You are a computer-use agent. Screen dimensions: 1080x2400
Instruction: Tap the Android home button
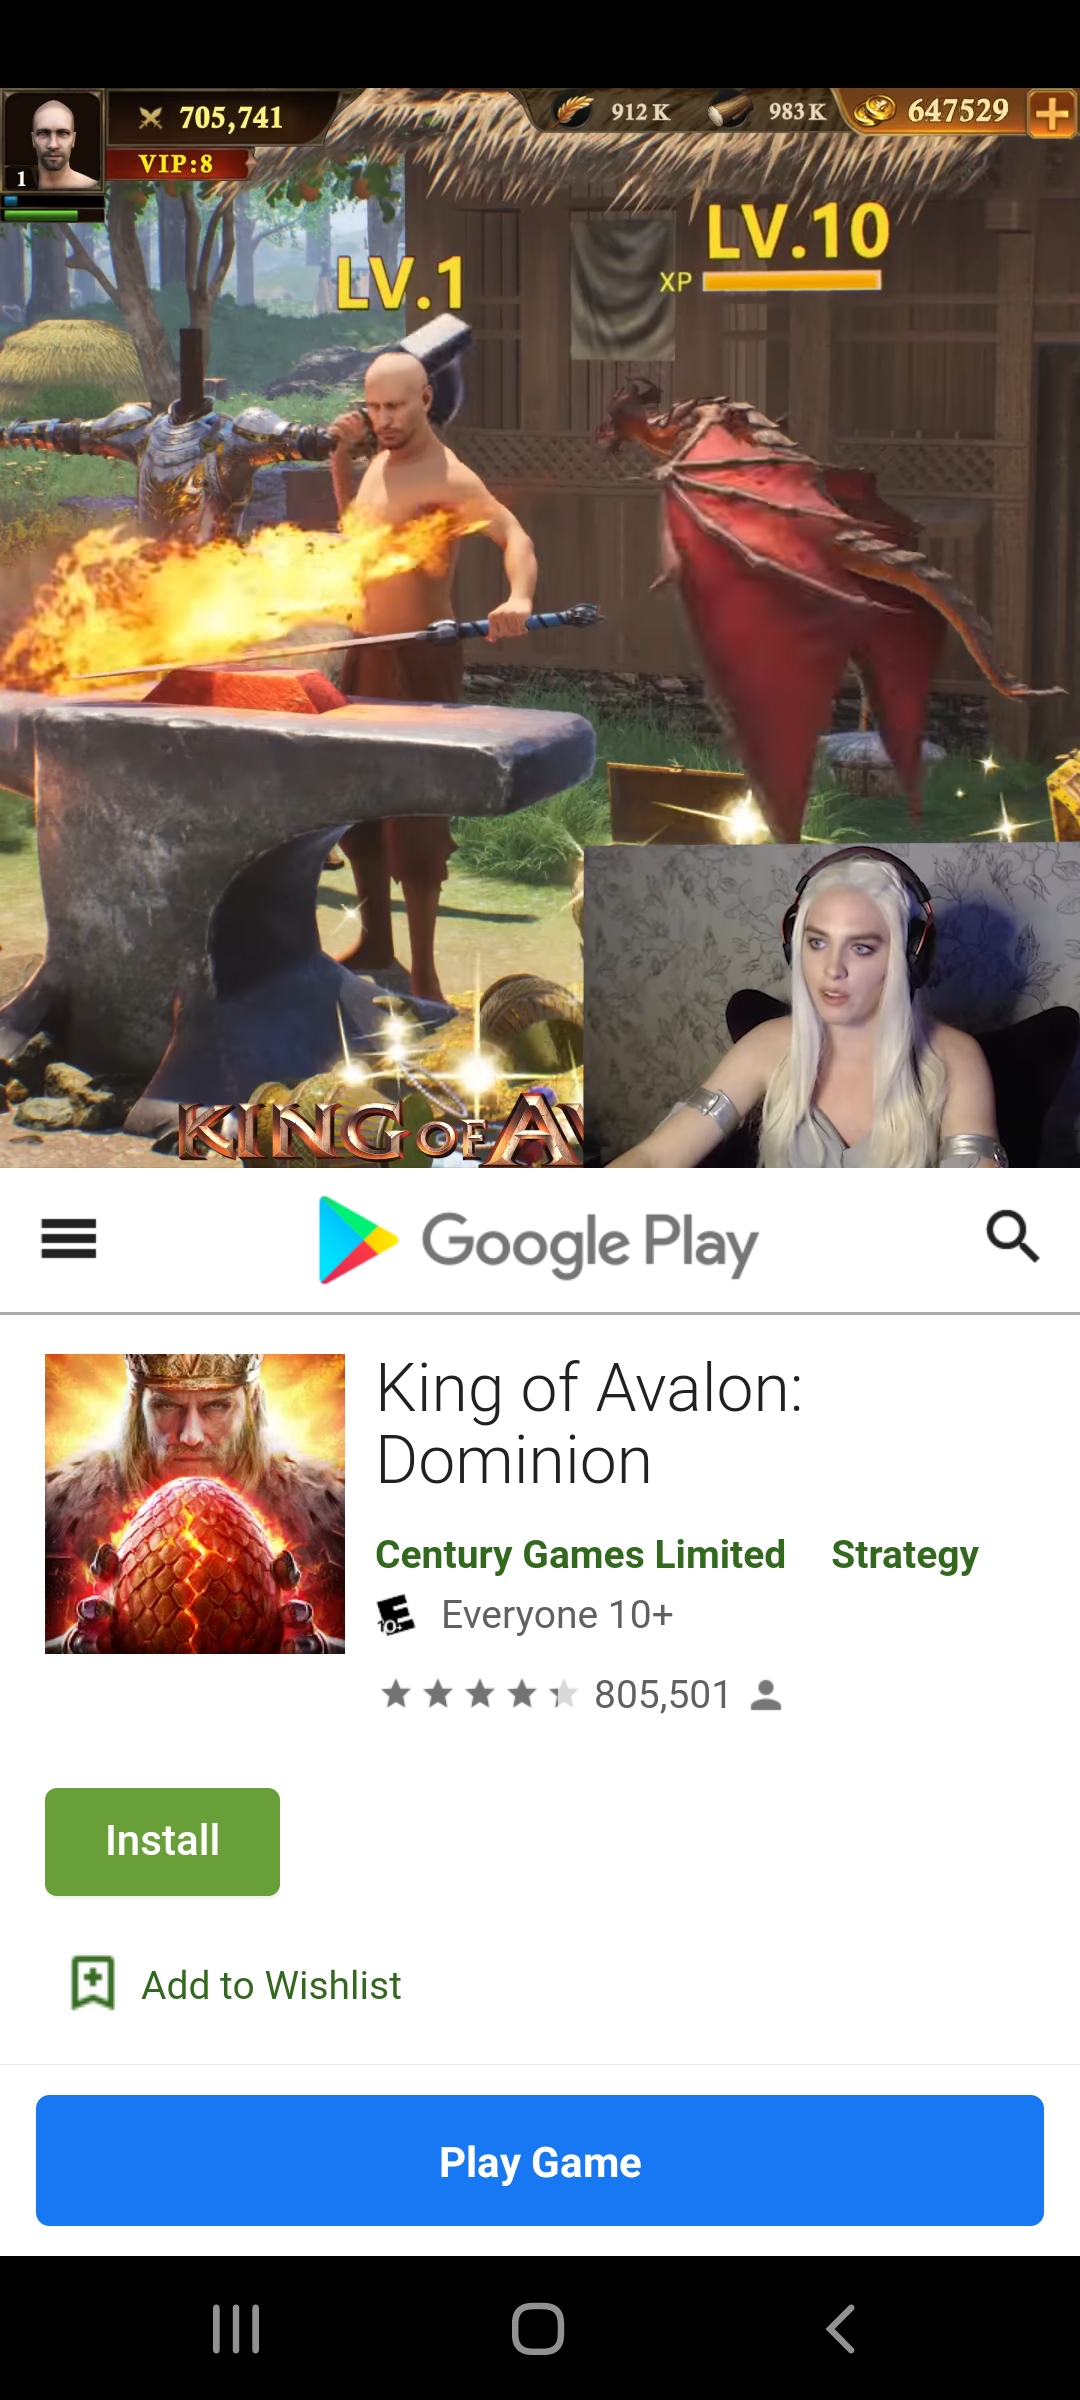pos(538,2328)
